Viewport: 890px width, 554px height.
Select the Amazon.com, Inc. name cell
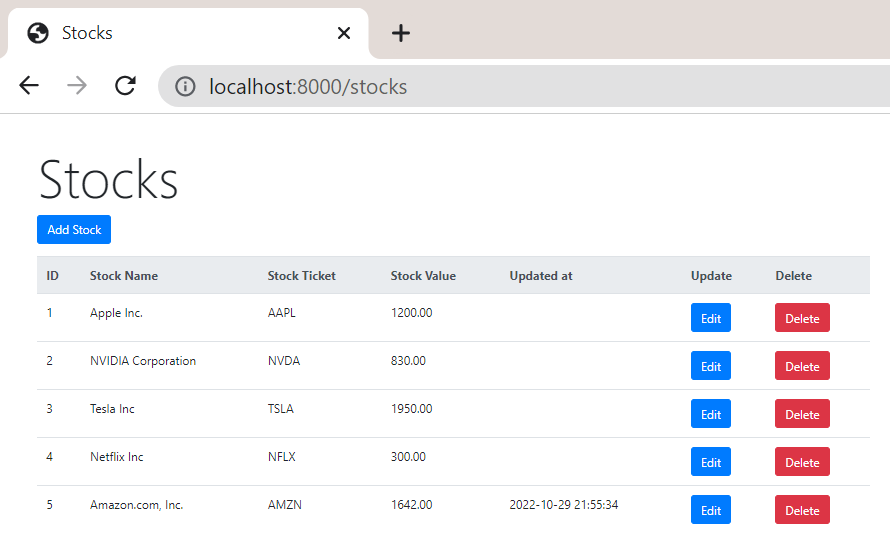click(136, 505)
